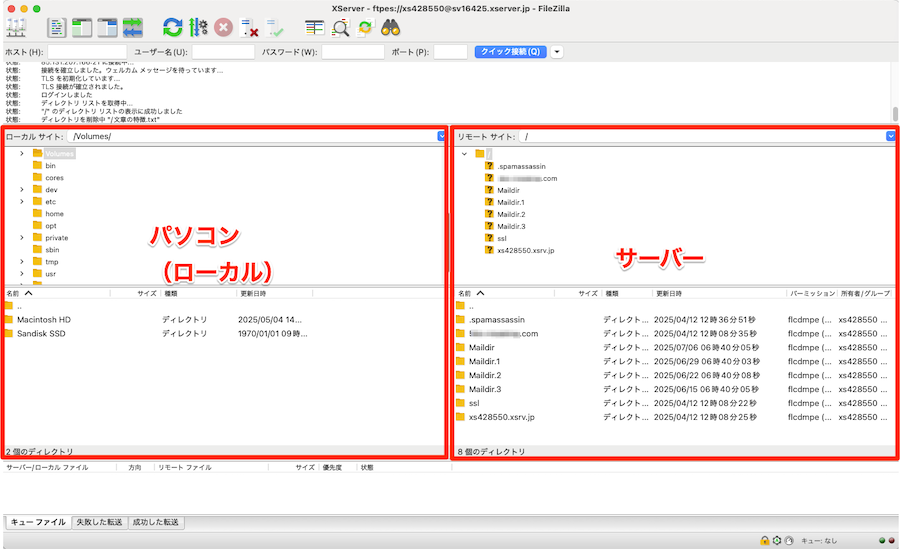
Task: Disconnect from the current server
Action: [x=249, y=28]
